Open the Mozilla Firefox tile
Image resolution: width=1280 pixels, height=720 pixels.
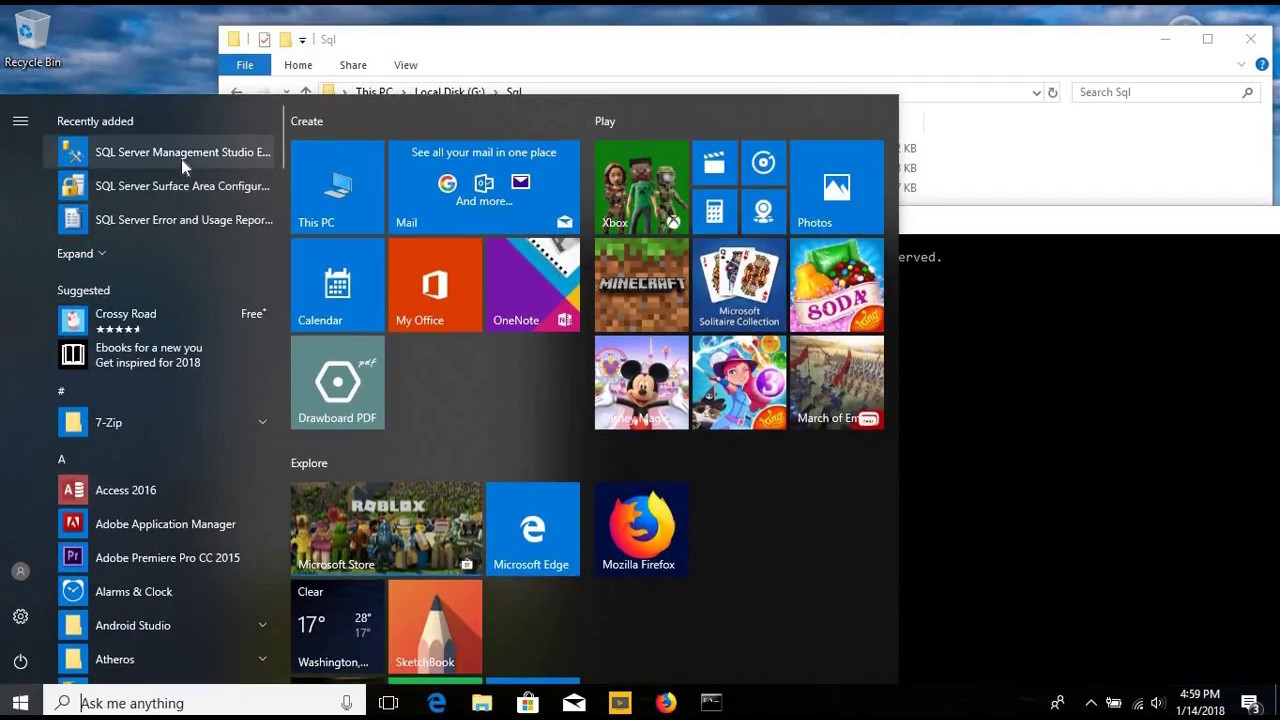(641, 529)
